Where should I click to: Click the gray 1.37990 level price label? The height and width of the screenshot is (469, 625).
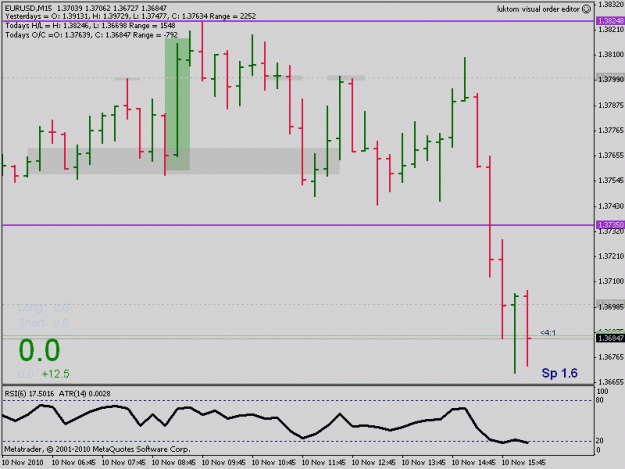point(610,79)
